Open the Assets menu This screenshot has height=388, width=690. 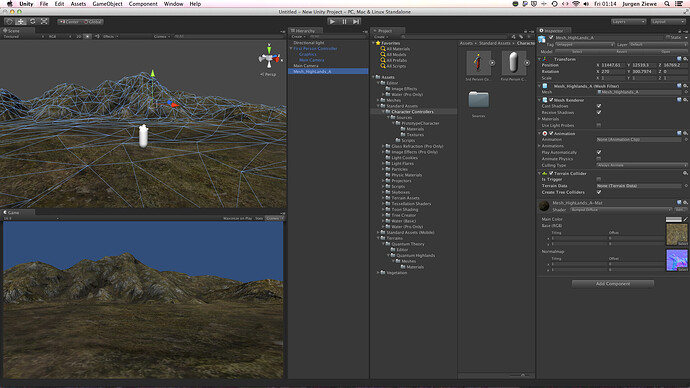point(78,4)
